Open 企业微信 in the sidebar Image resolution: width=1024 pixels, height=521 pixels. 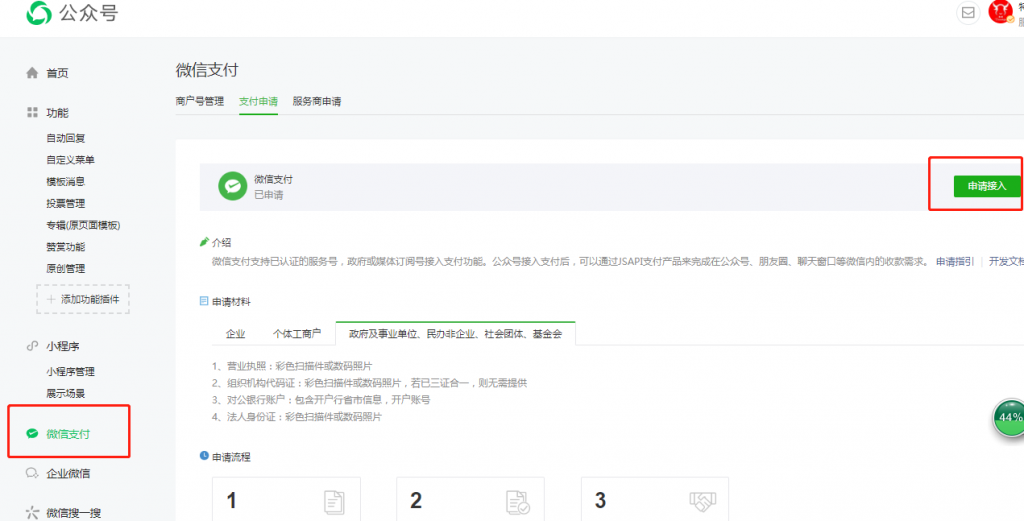click(x=68, y=473)
